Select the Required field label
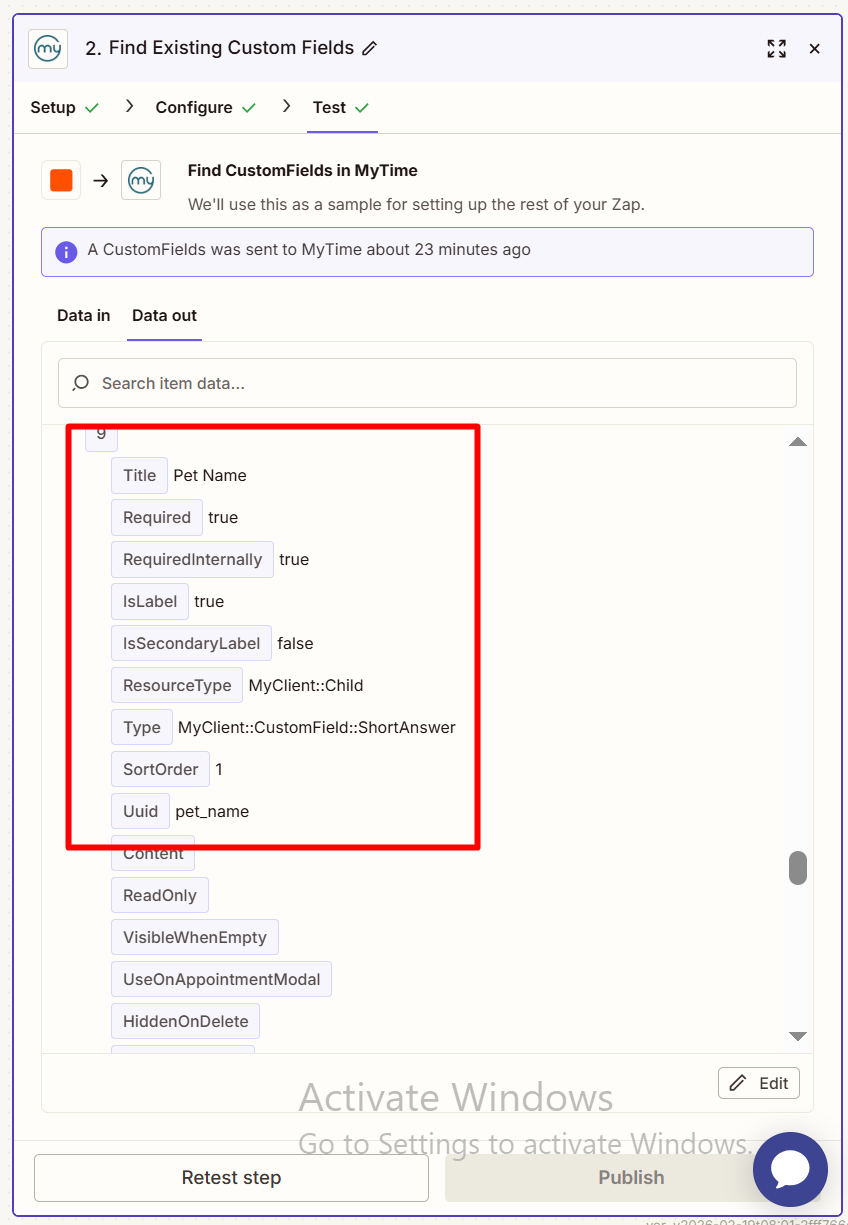The width and height of the screenshot is (848, 1225). tap(157, 517)
